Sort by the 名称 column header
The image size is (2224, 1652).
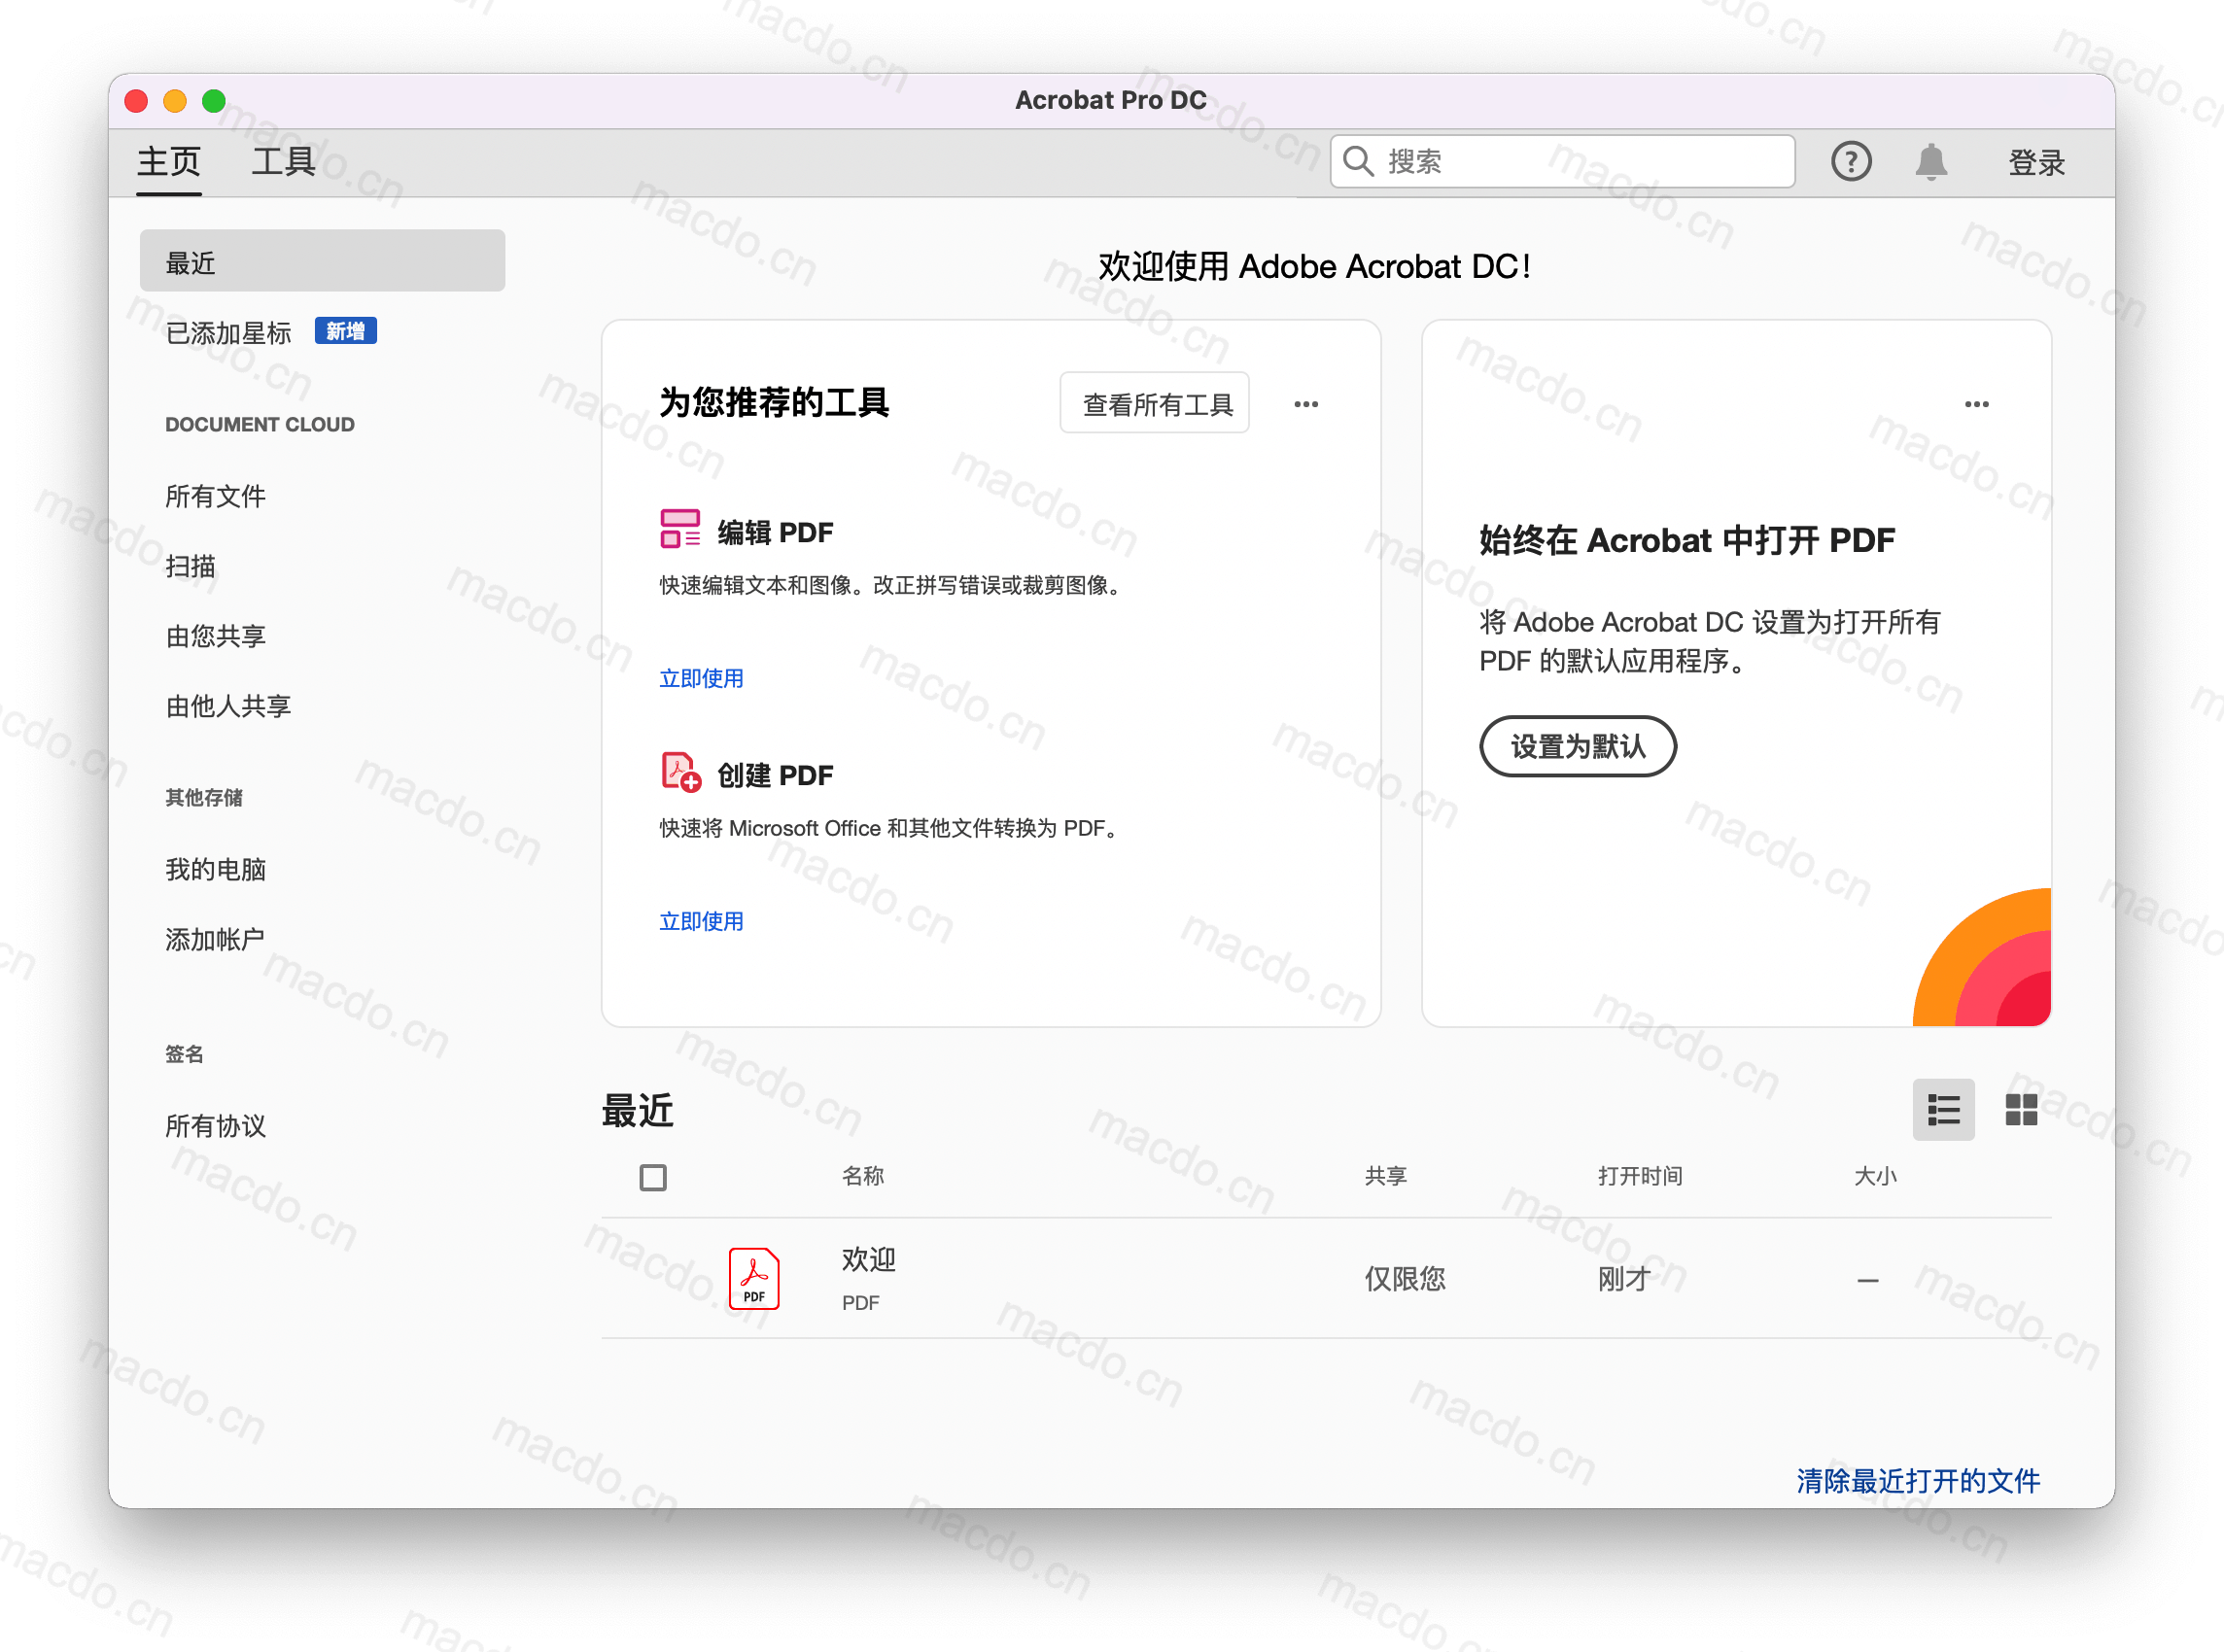[x=863, y=1176]
